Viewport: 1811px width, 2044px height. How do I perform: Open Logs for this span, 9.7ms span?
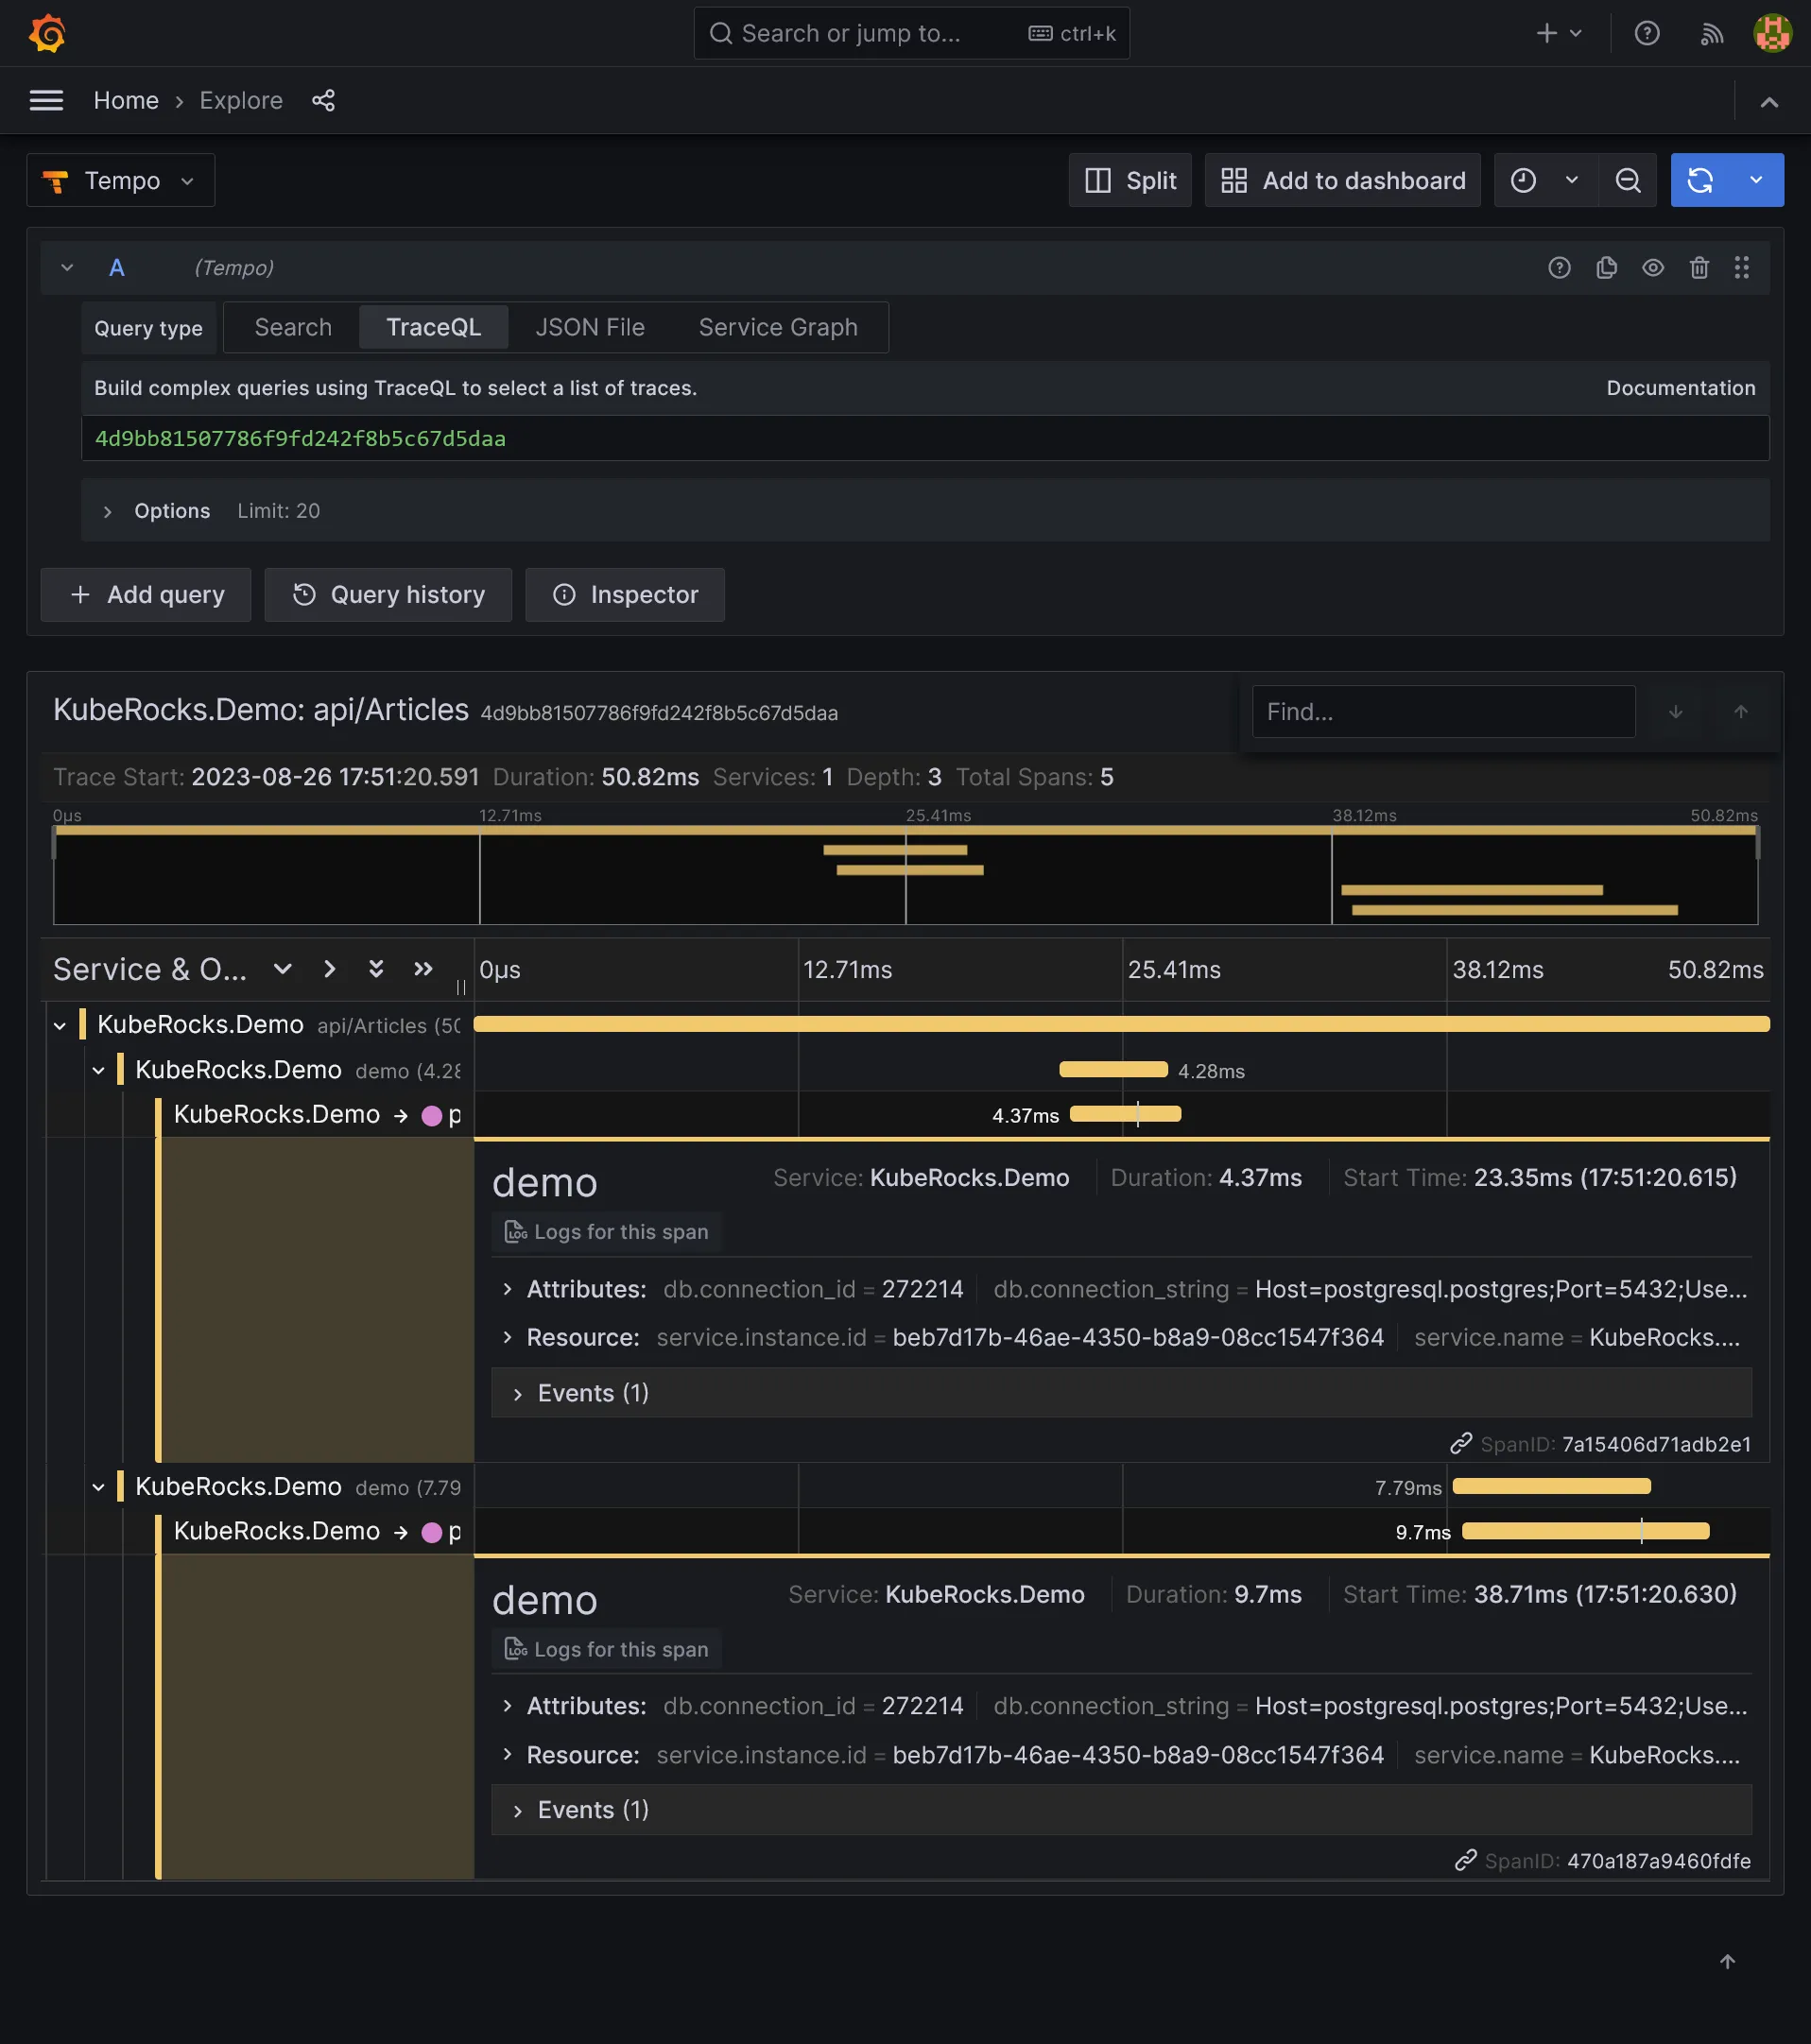606,1649
